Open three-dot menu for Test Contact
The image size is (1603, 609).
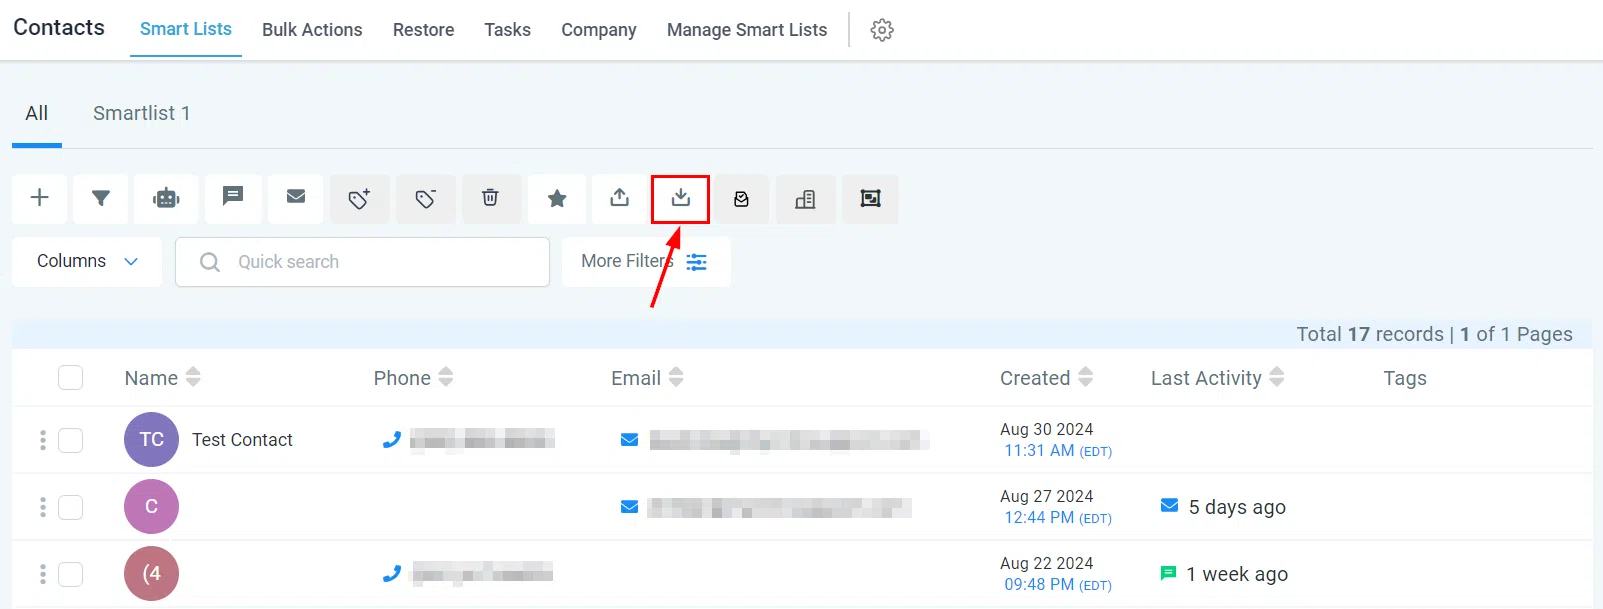pos(43,440)
